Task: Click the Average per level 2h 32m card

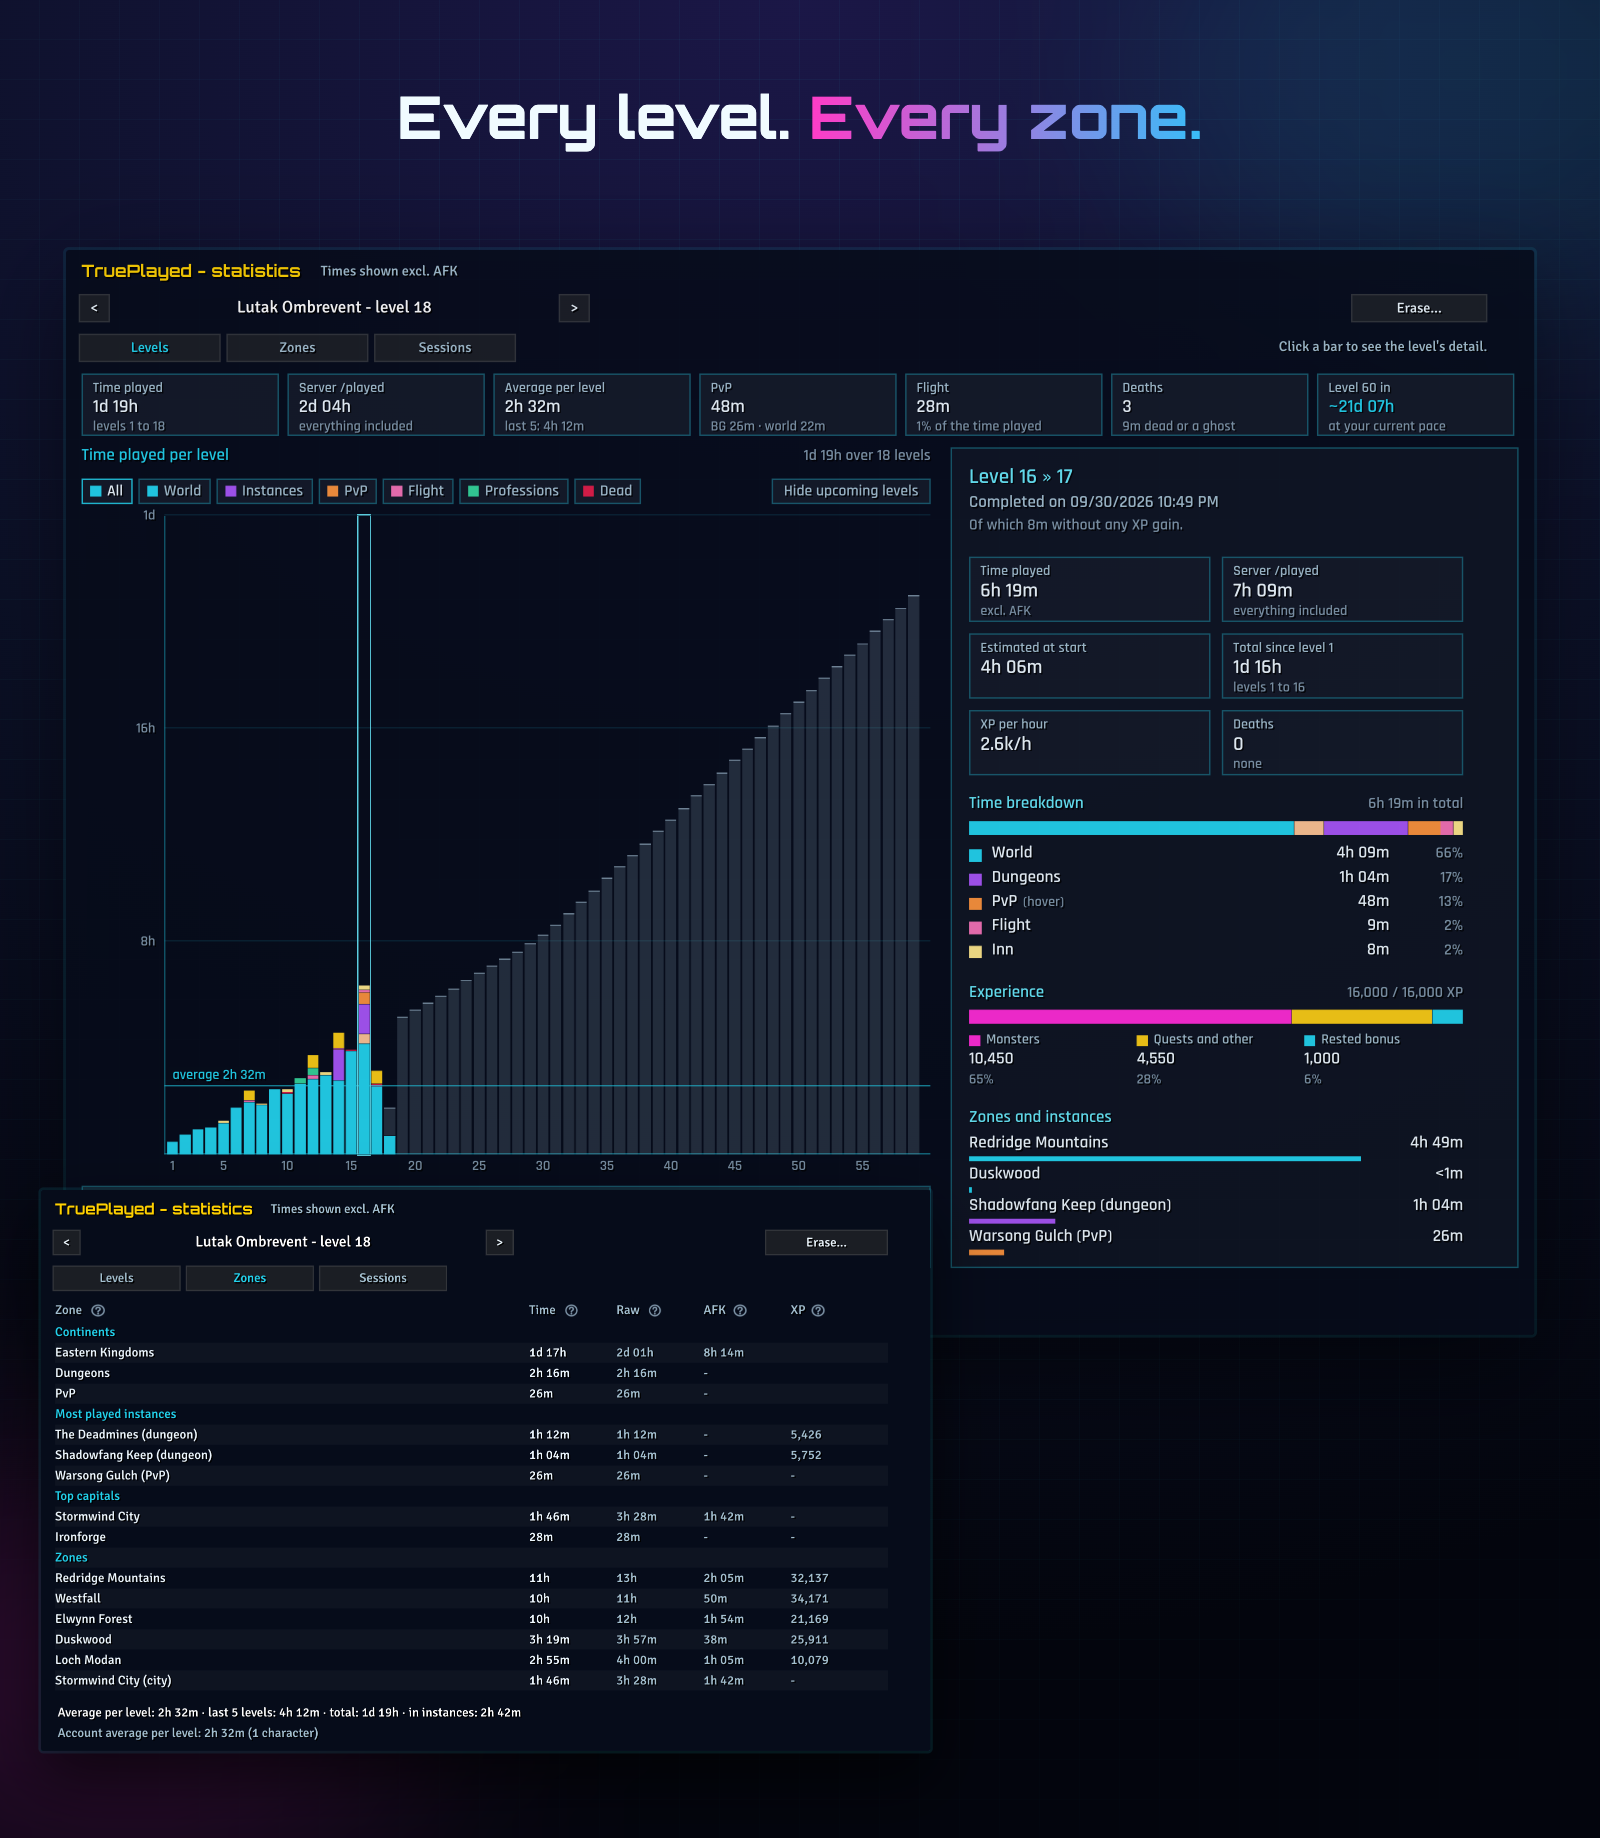Action: pos(592,405)
